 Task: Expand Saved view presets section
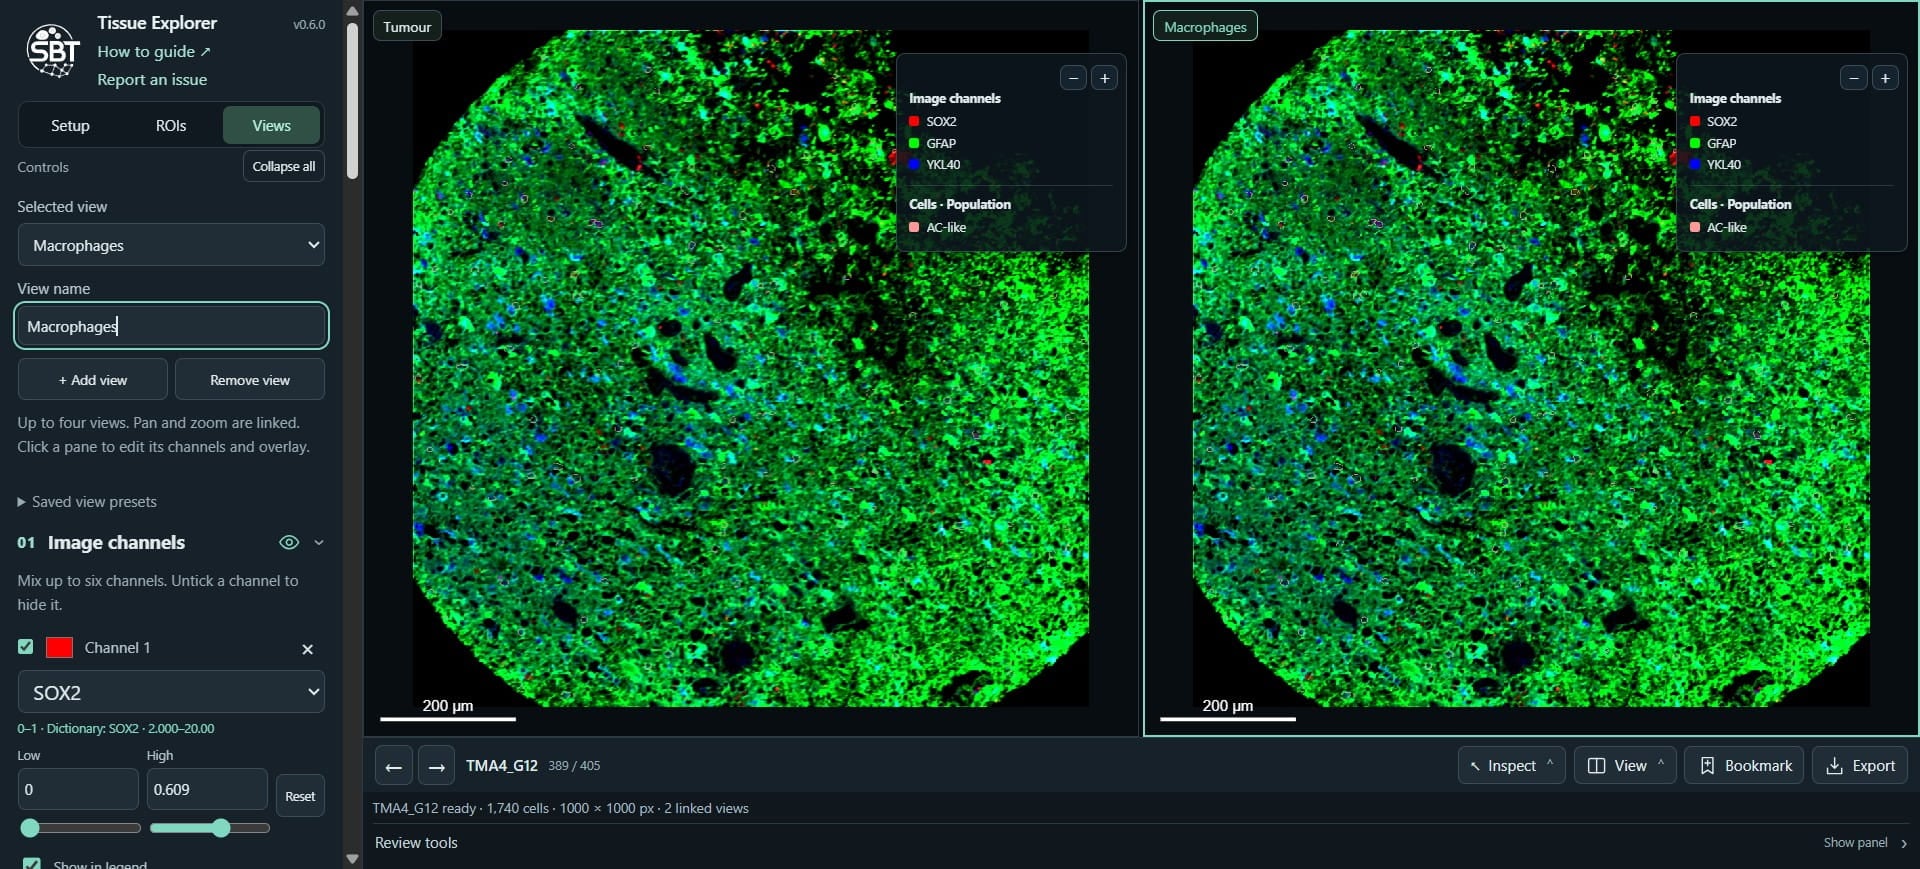click(x=87, y=502)
